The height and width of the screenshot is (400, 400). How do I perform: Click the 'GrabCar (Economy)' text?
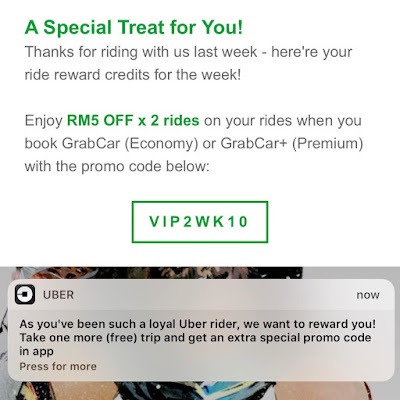click(x=130, y=144)
